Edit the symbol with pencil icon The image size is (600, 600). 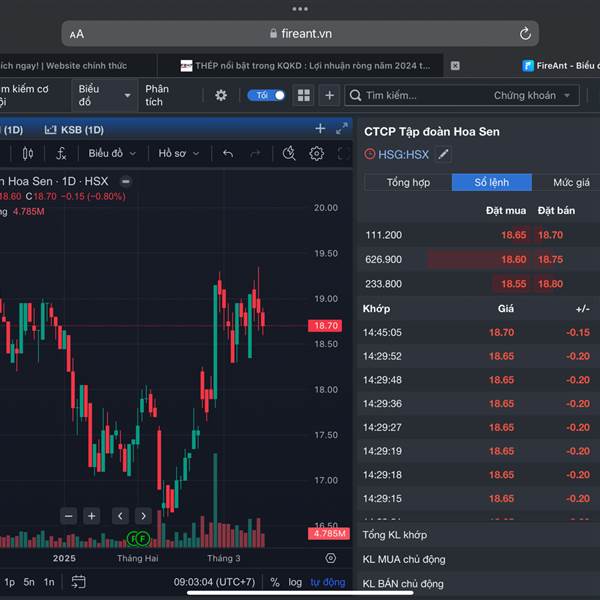[443, 155]
